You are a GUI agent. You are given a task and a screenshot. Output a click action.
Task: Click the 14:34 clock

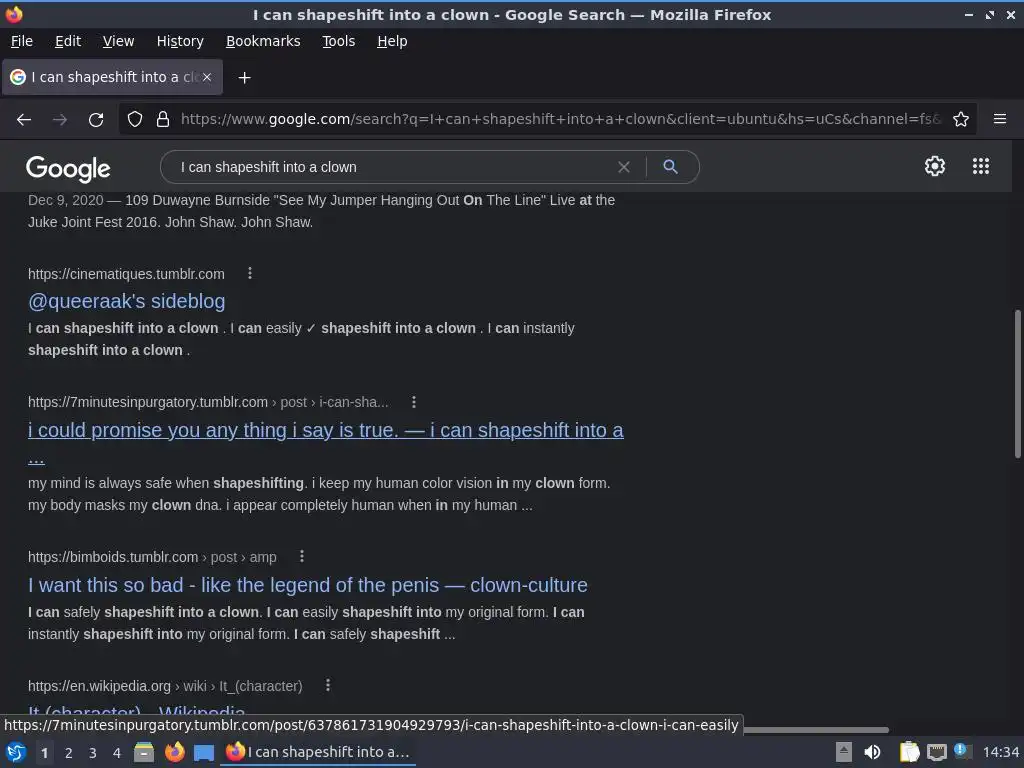[1000, 752]
